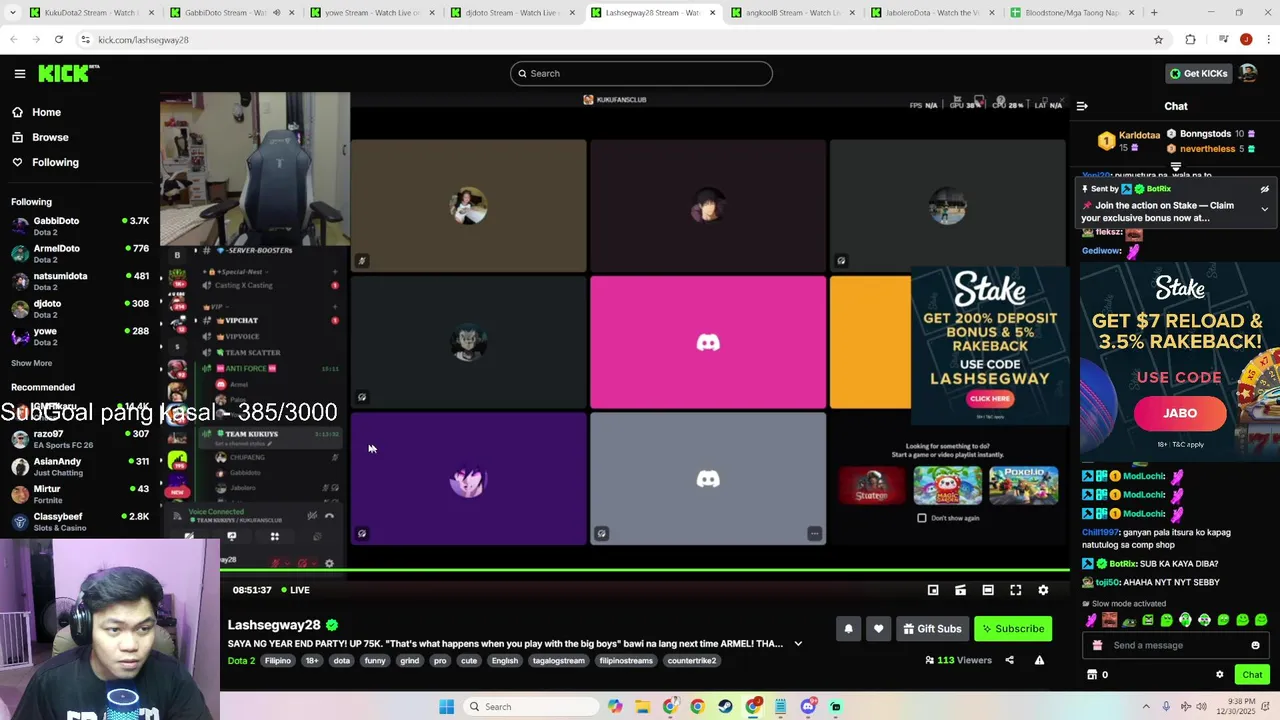Bookmark this page with the star icon

(x=1158, y=40)
